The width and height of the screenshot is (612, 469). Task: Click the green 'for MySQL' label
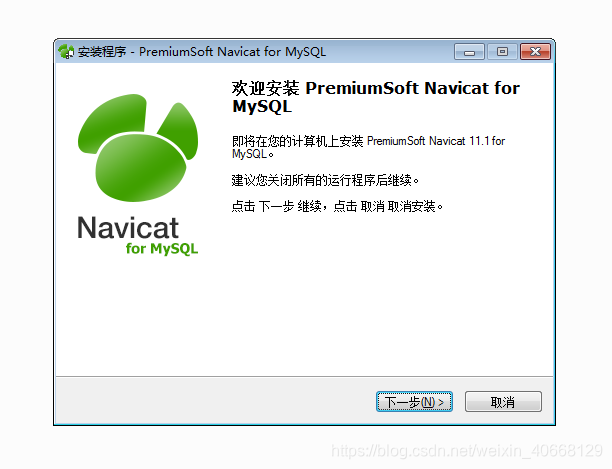coord(162,249)
